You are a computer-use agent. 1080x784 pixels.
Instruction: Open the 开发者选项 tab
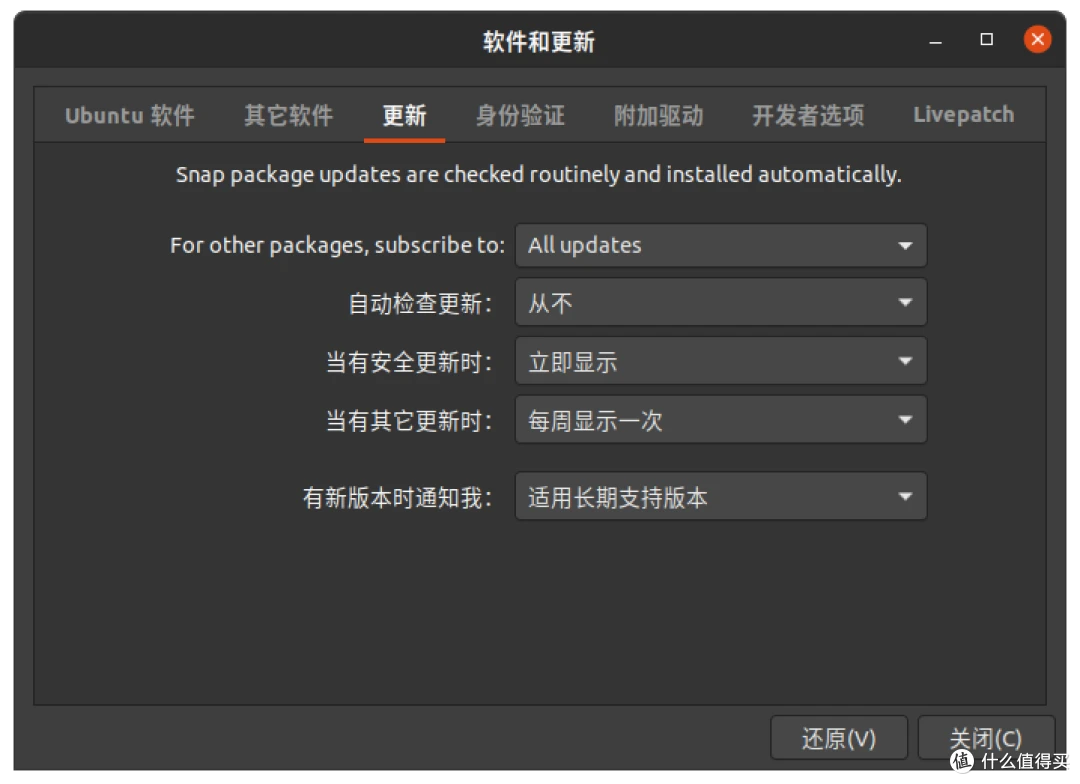point(807,114)
